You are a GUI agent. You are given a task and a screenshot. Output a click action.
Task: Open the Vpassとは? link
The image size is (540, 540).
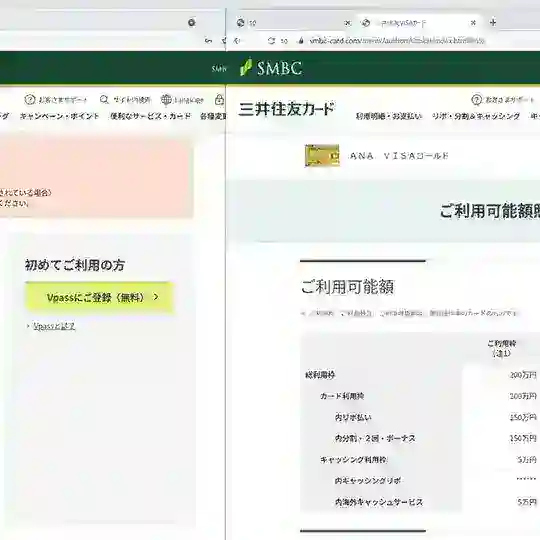54,326
